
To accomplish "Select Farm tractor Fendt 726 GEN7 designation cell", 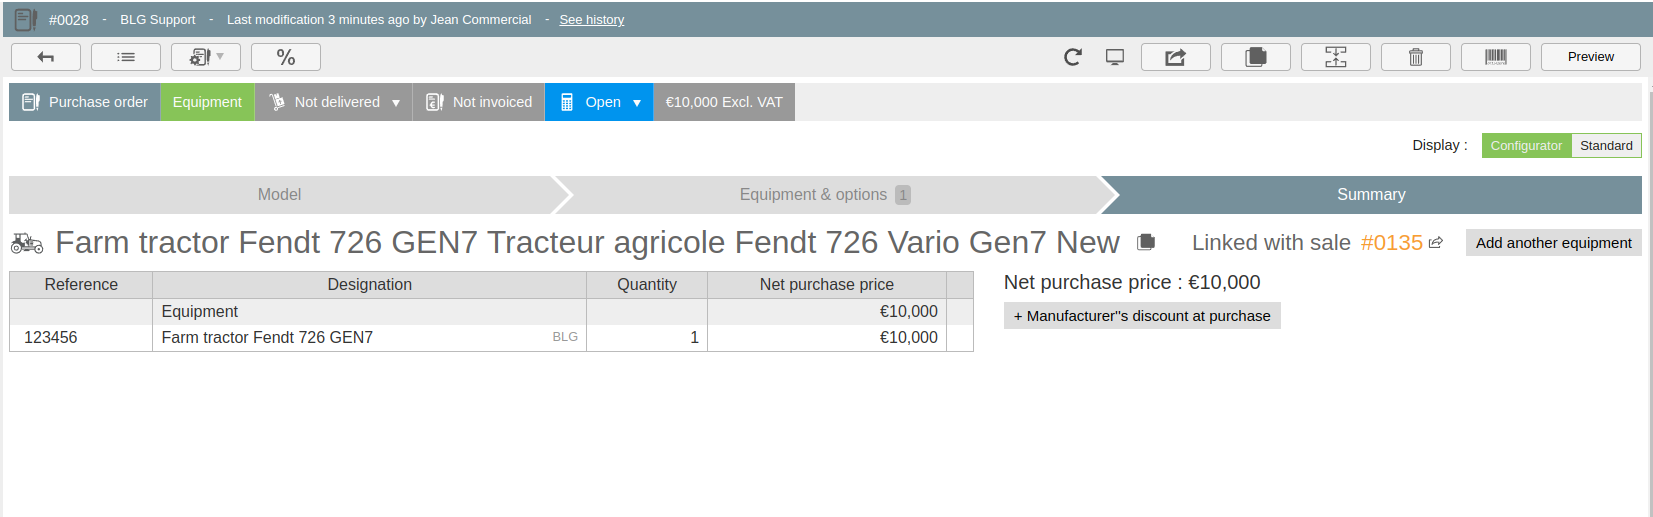I will (x=370, y=338).
